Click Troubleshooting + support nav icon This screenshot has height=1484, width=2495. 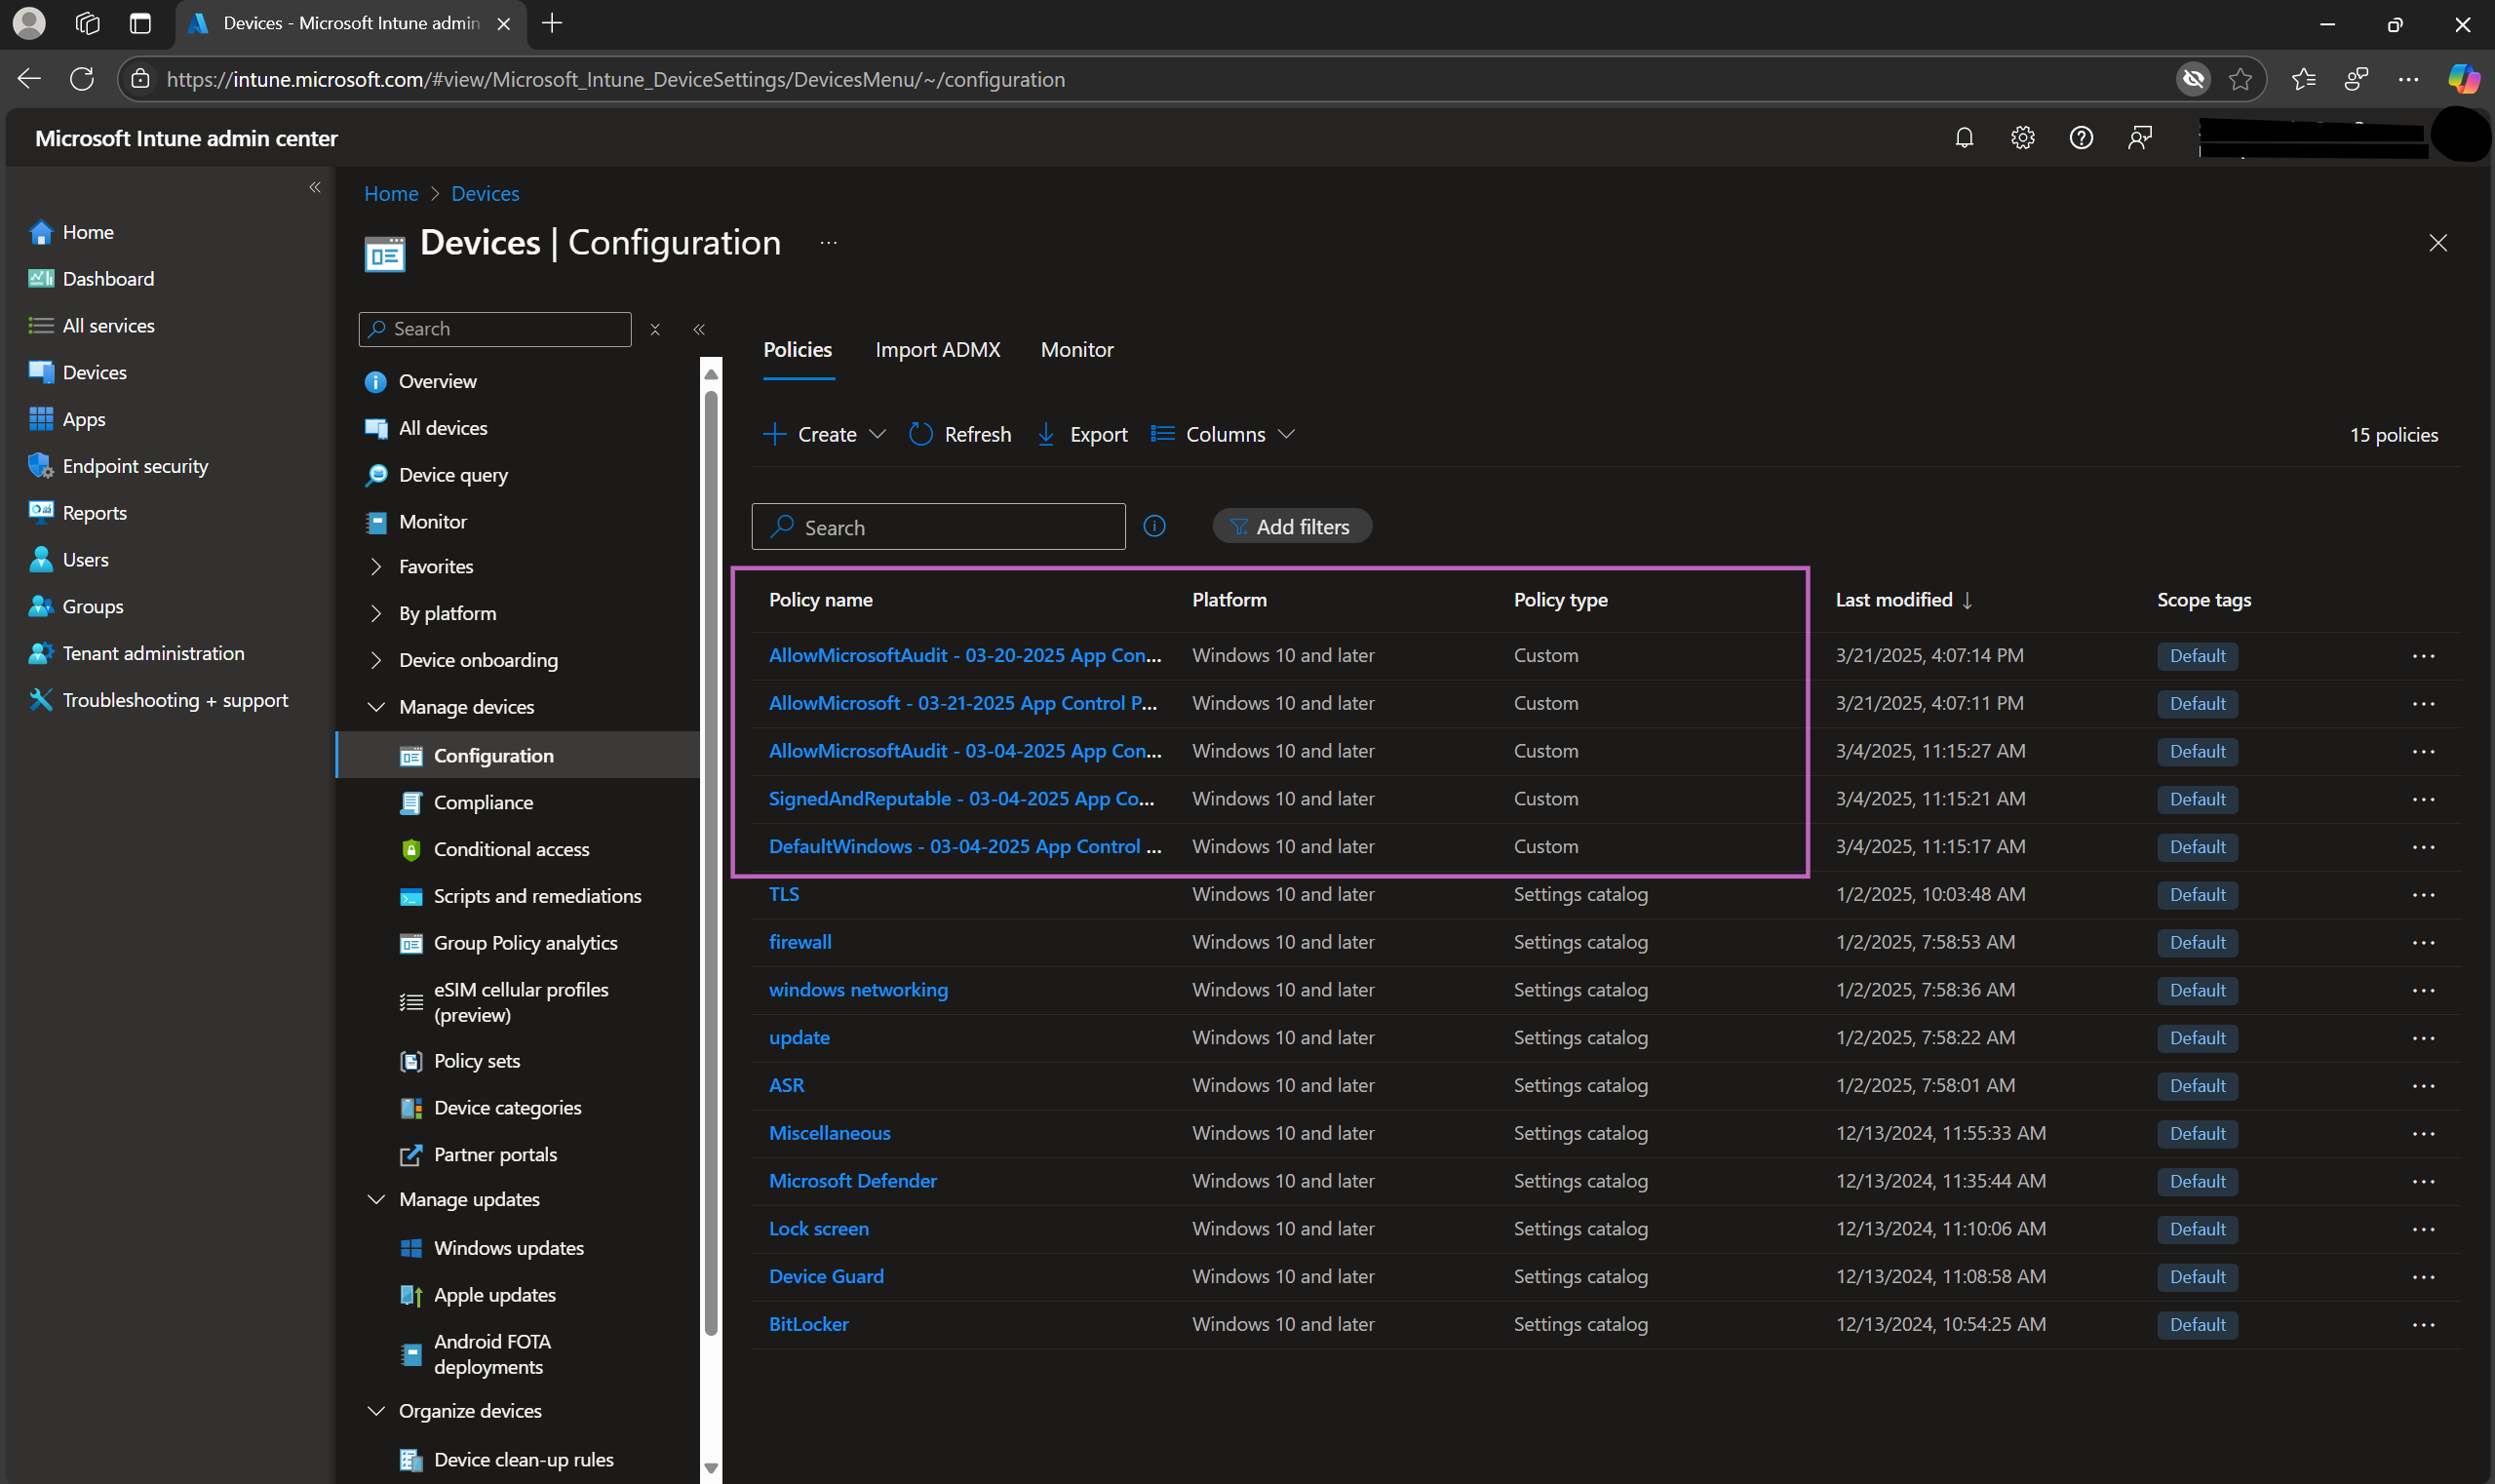[x=41, y=700]
